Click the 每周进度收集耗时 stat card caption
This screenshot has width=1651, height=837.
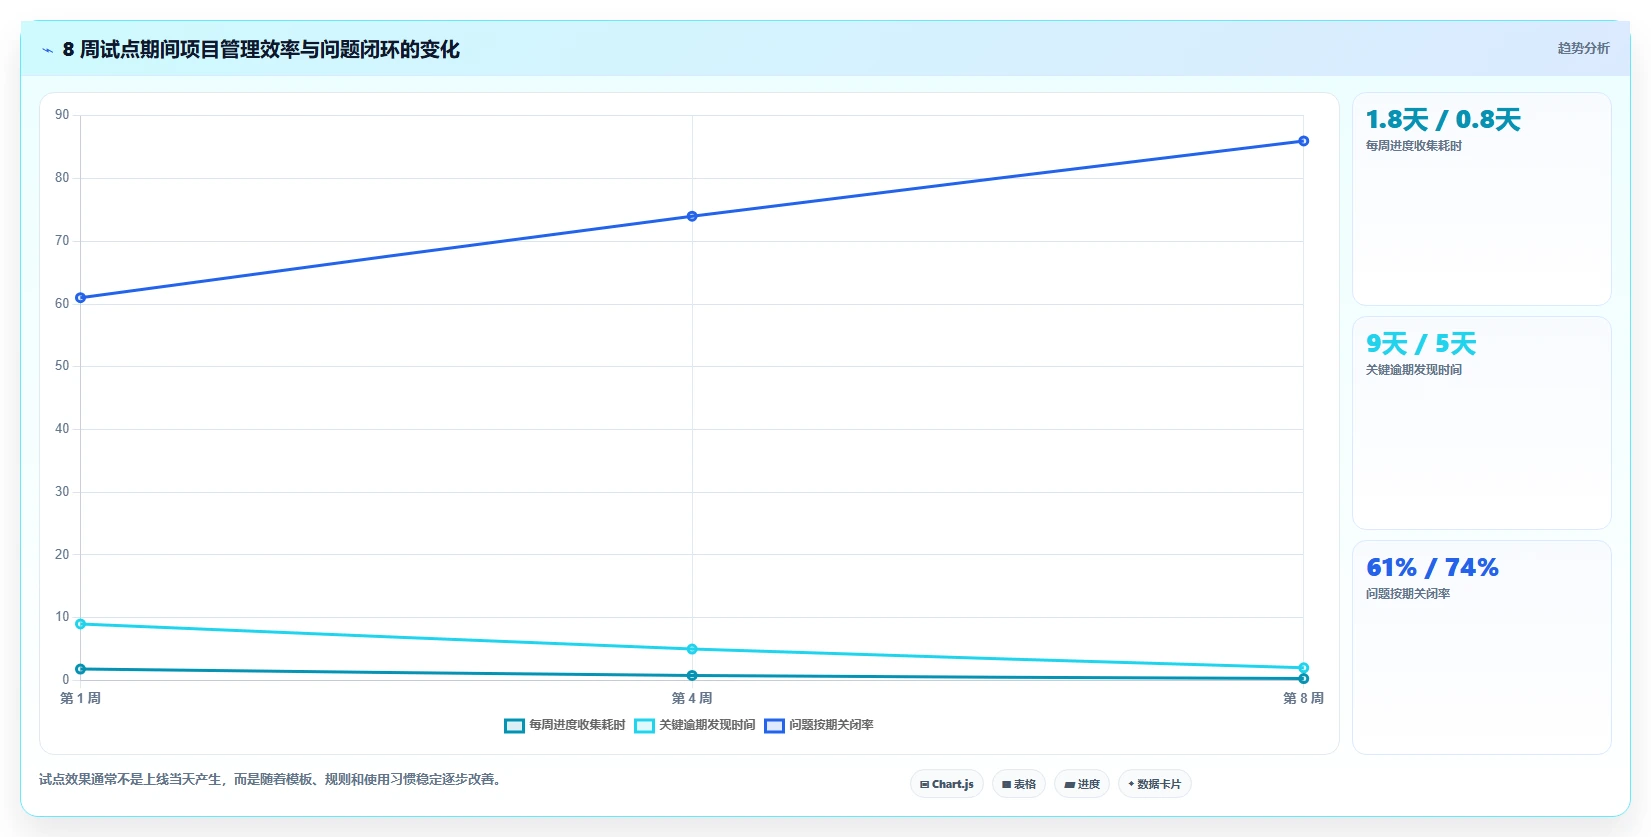pyautogui.click(x=1414, y=146)
